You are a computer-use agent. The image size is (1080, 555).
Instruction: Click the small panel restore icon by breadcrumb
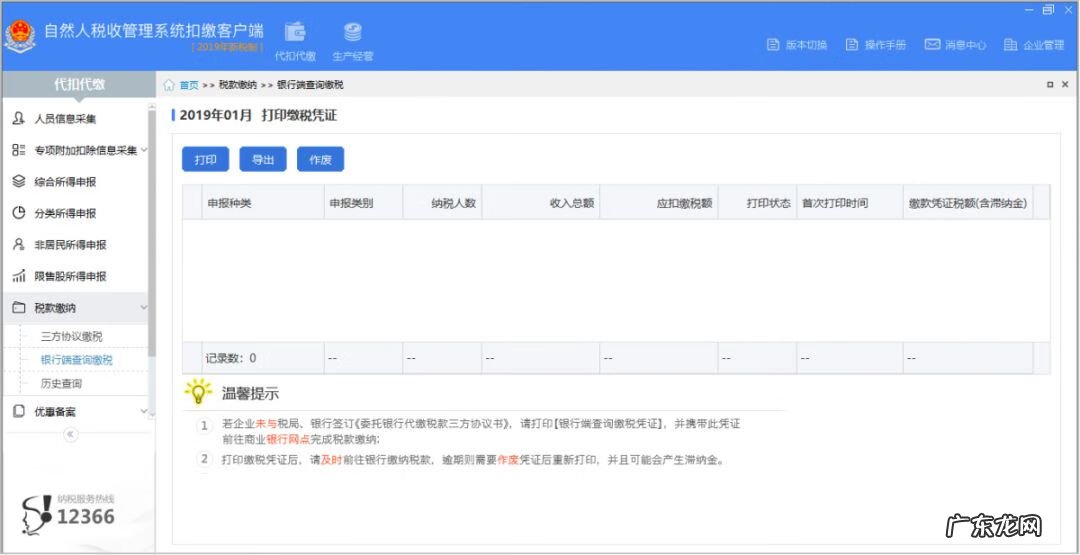(x=1050, y=85)
